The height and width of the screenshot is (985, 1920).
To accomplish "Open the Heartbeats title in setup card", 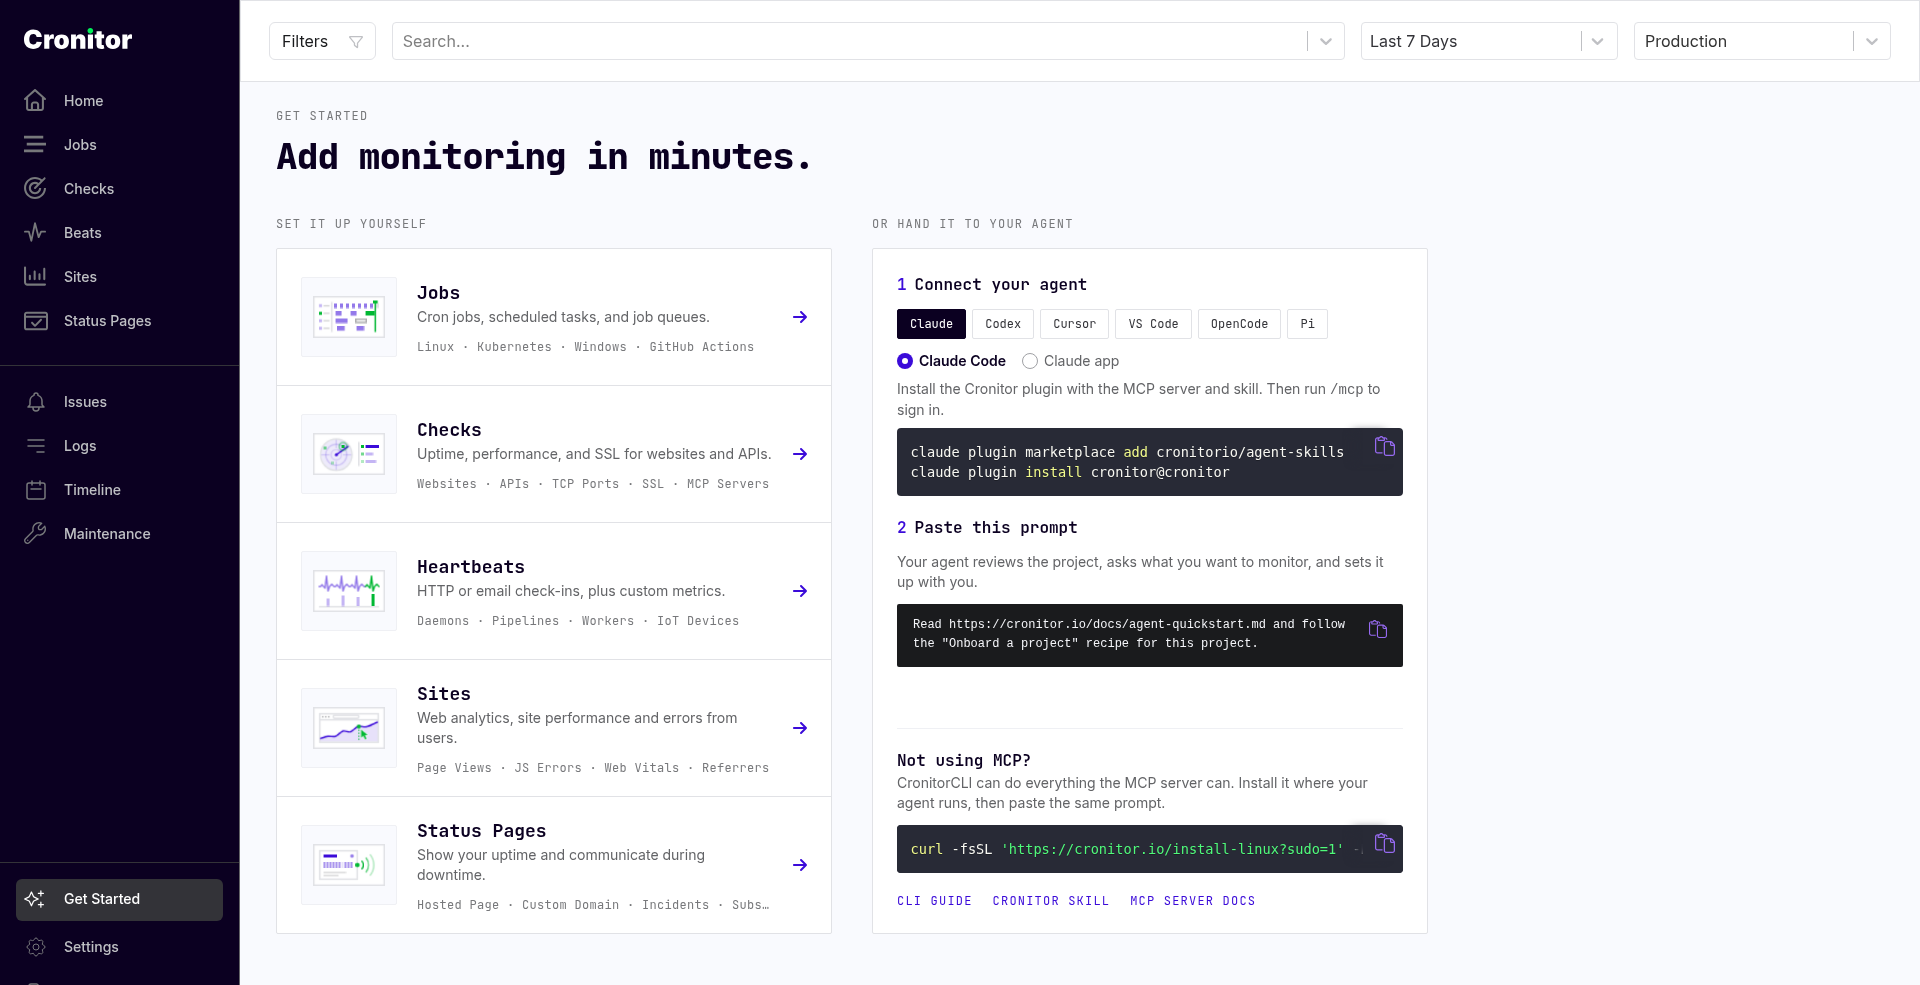I will click(470, 567).
